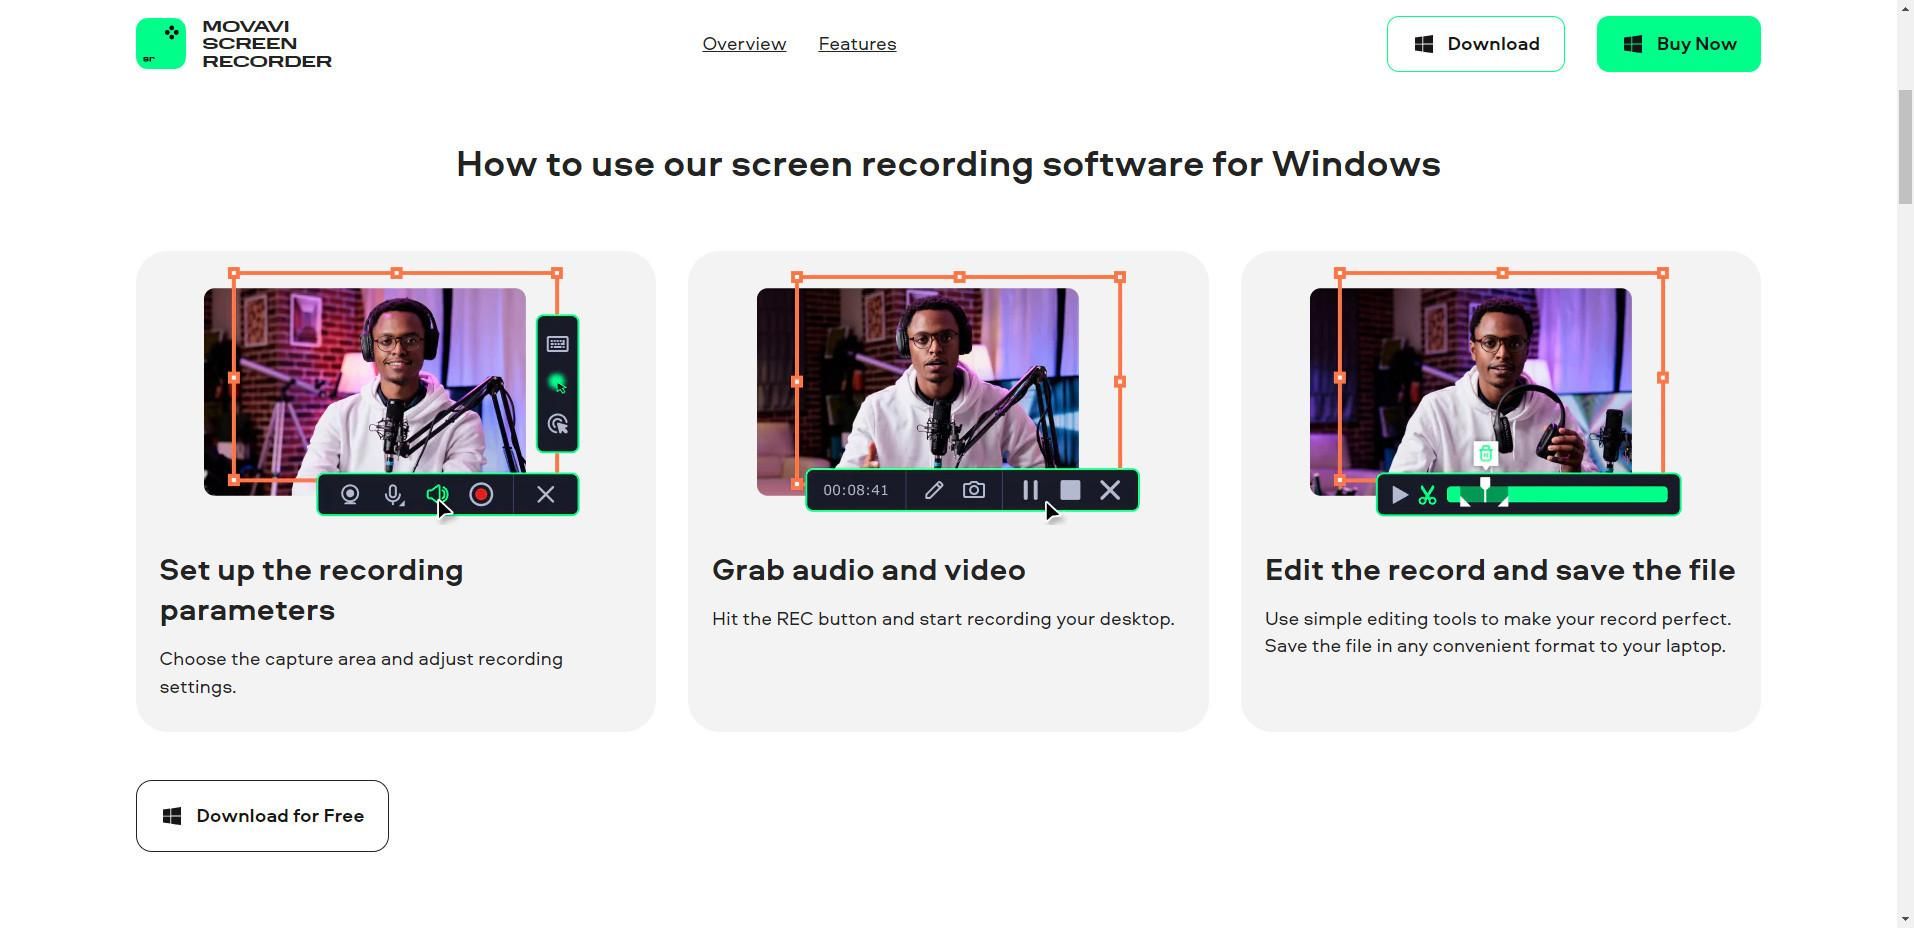Click the Download for Free button
The width and height of the screenshot is (1914, 928).
(262, 816)
